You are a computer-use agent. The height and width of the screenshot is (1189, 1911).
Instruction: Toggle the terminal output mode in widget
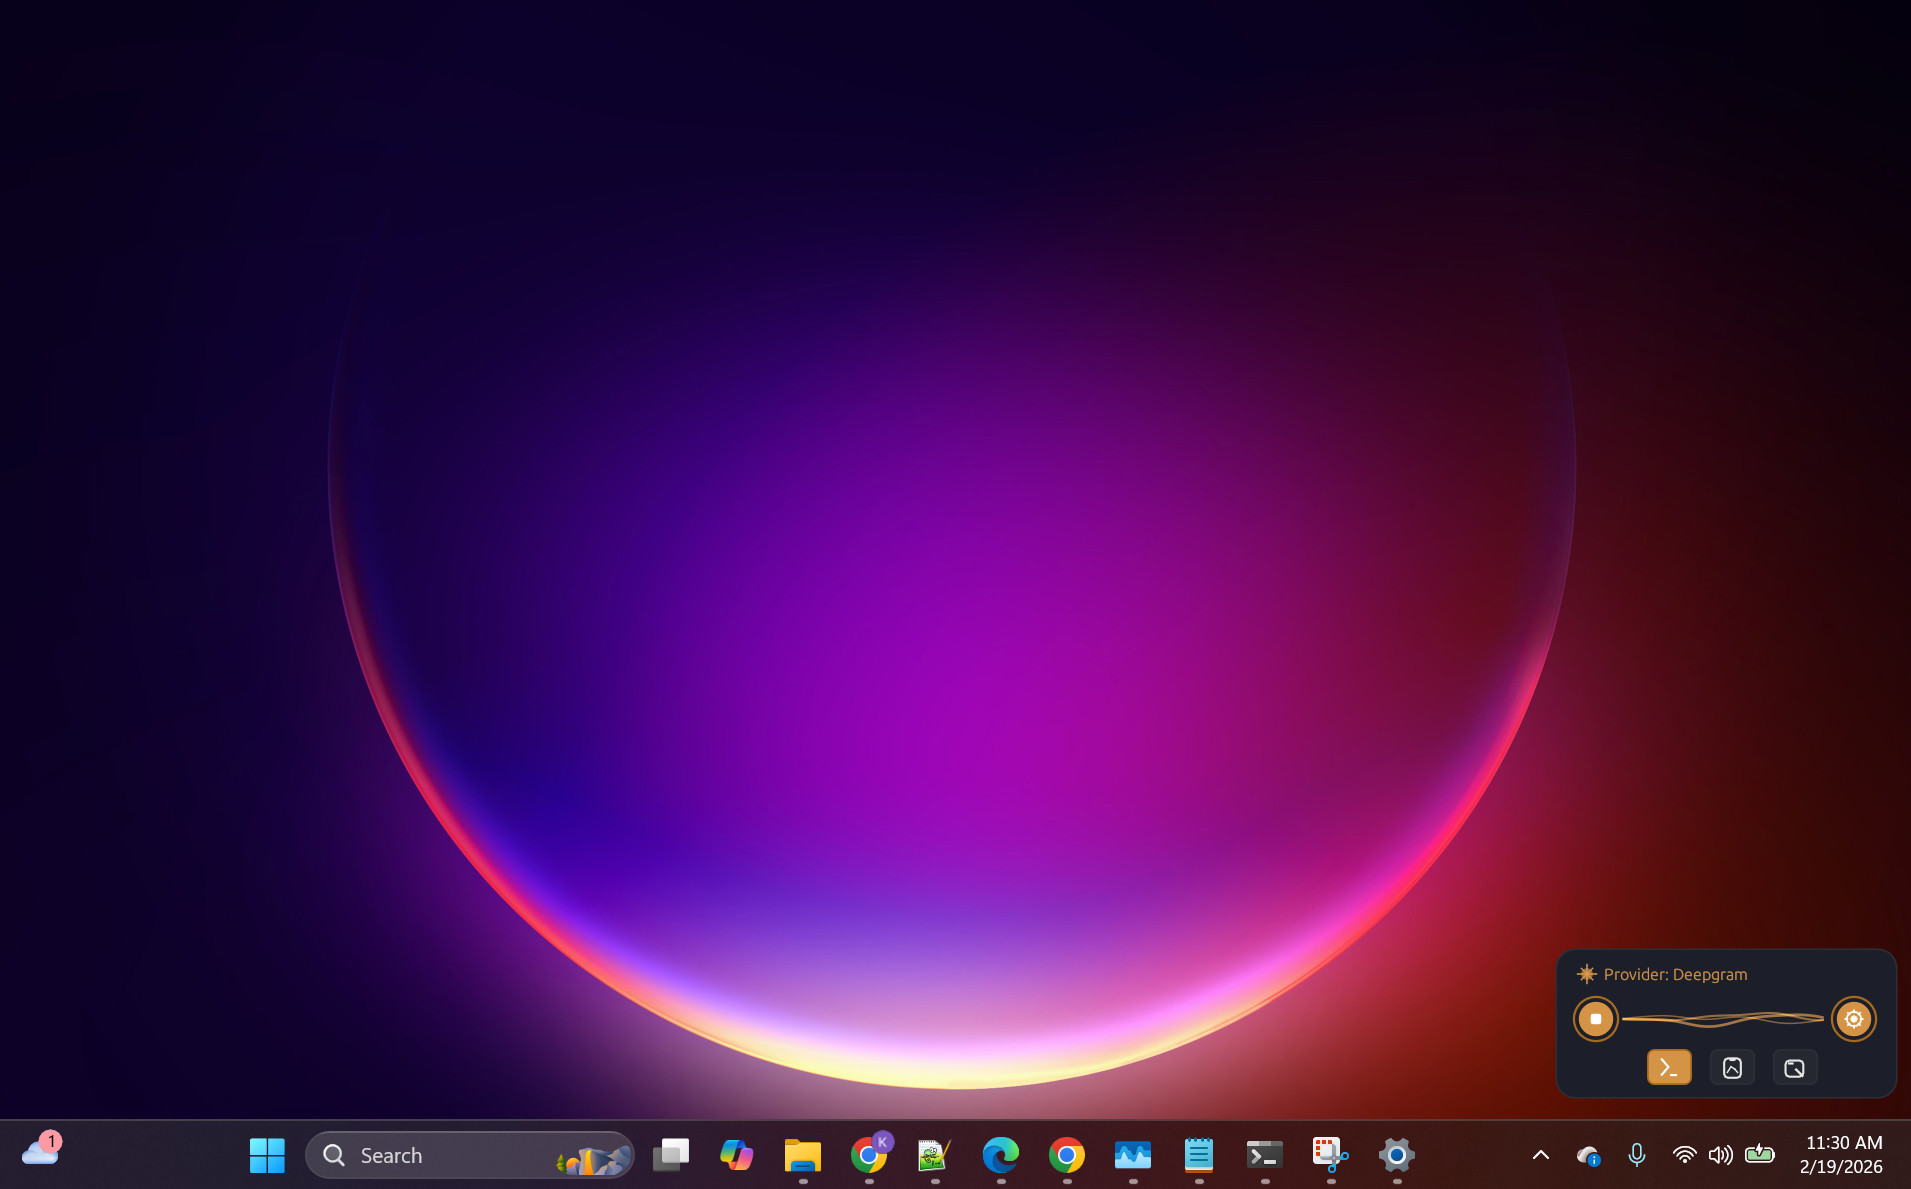[1668, 1066]
